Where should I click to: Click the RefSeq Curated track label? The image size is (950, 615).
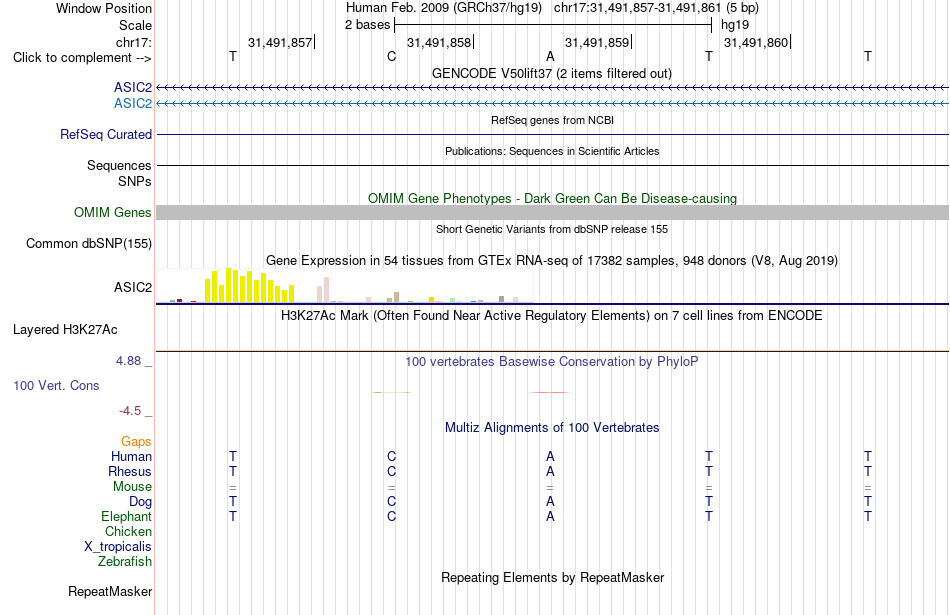point(106,135)
